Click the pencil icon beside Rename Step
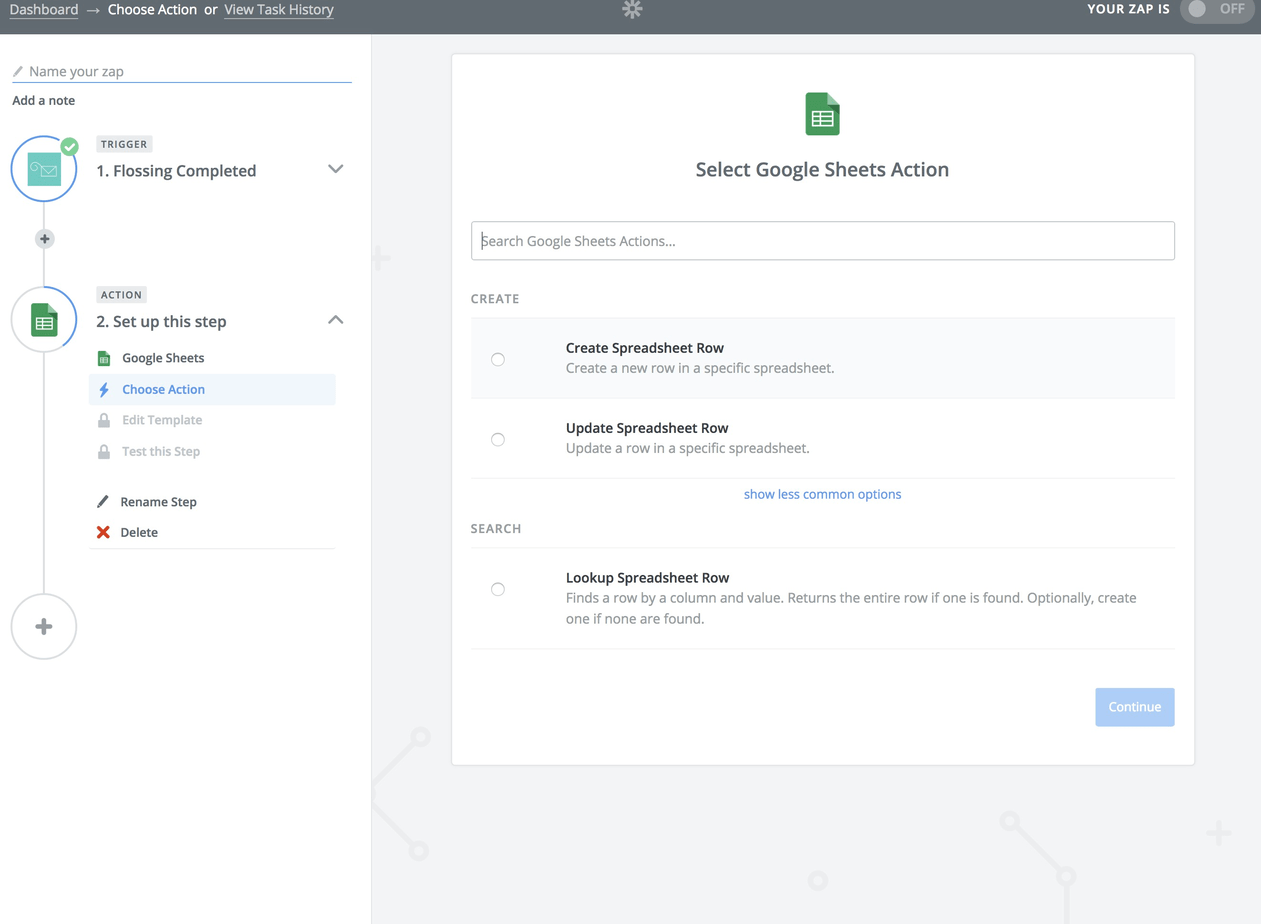Viewport: 1261px width, 924px height. click(x=103, y=502)
